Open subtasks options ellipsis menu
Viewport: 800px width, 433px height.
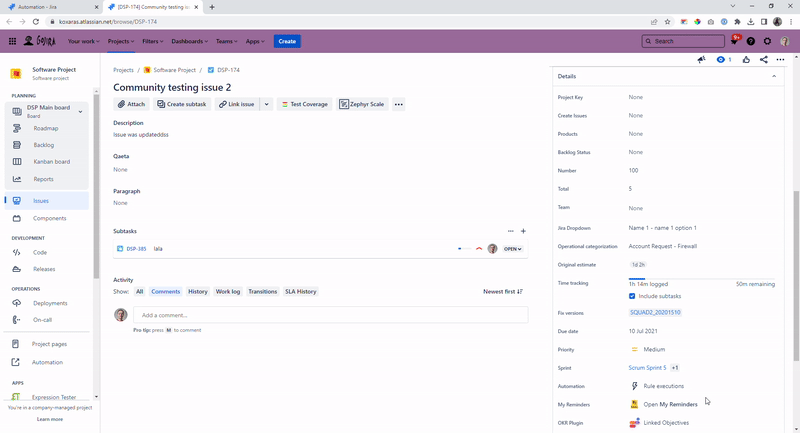click(511, 231)
